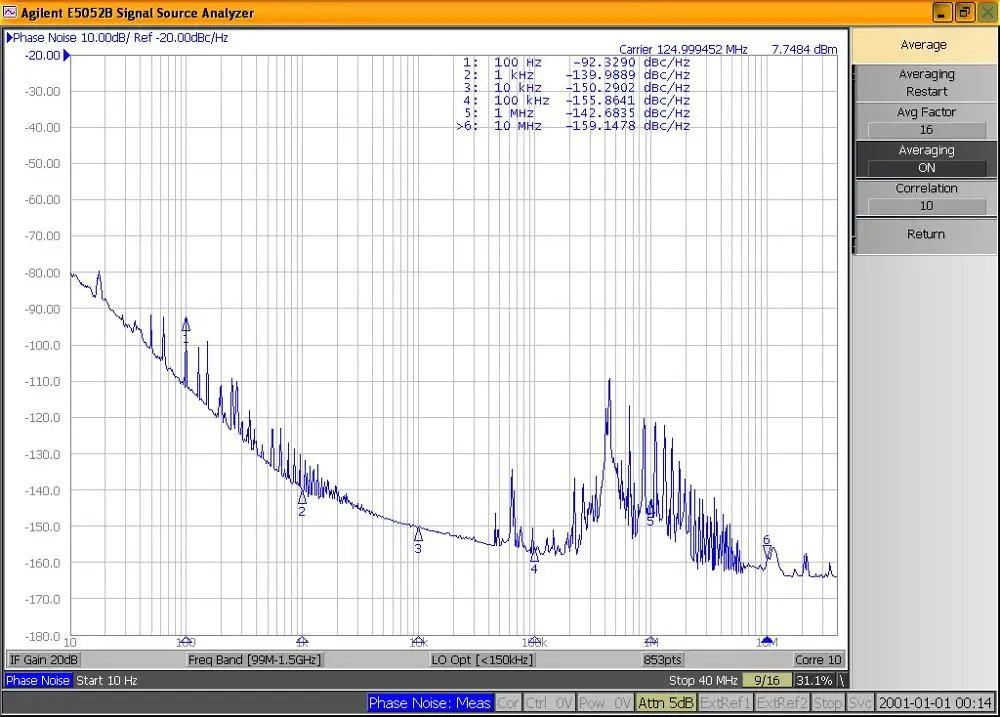Click the Corre 10 indicator
The height and width of the screenshot is (717, 1000).
click(x=818, y=660)
